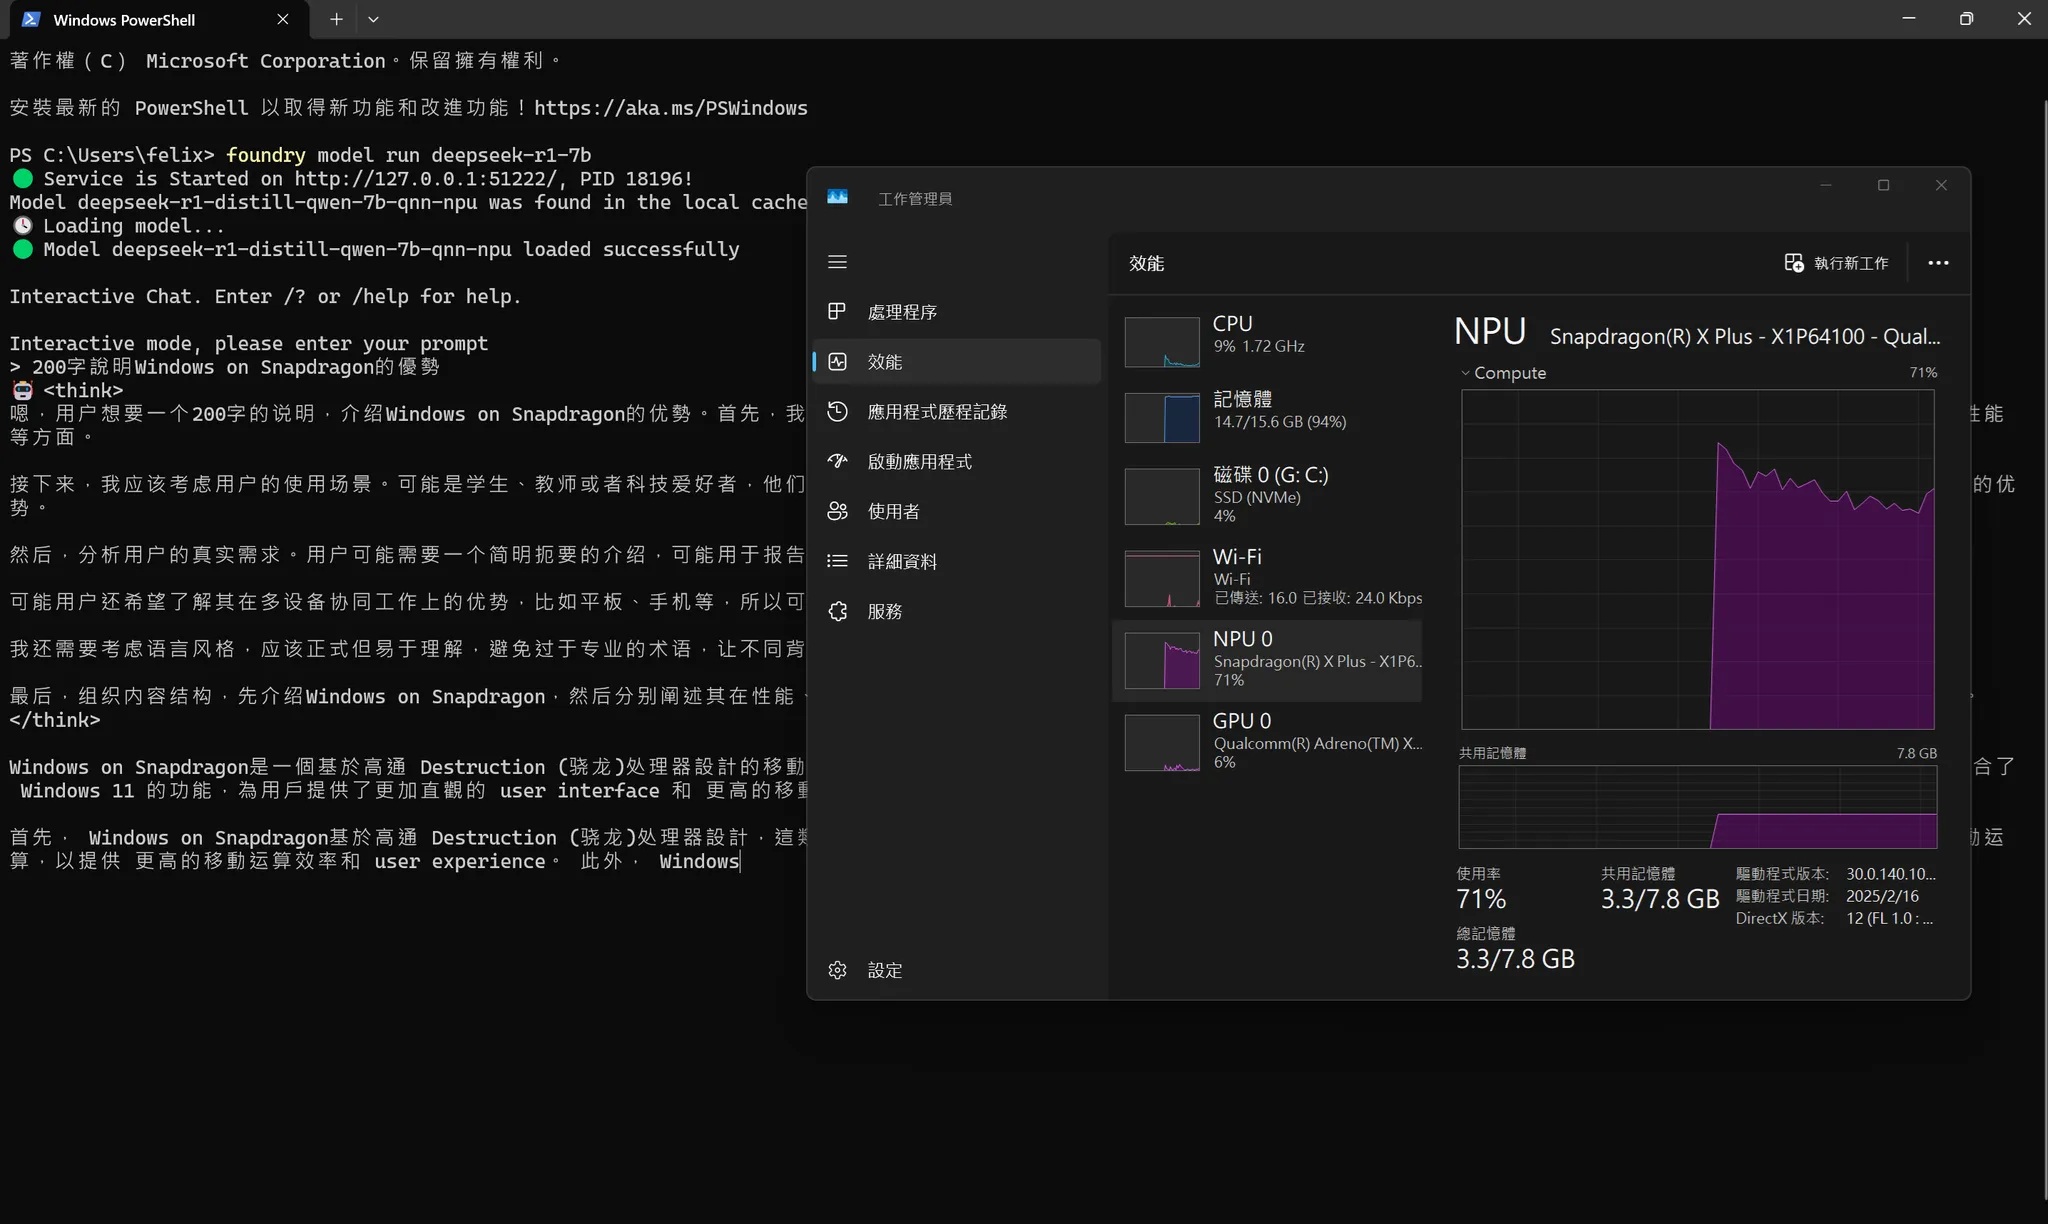Viewport: 2048px width, 1224px height.
Task: Select CPU performance graph thumbnail
Action: 1162,342
